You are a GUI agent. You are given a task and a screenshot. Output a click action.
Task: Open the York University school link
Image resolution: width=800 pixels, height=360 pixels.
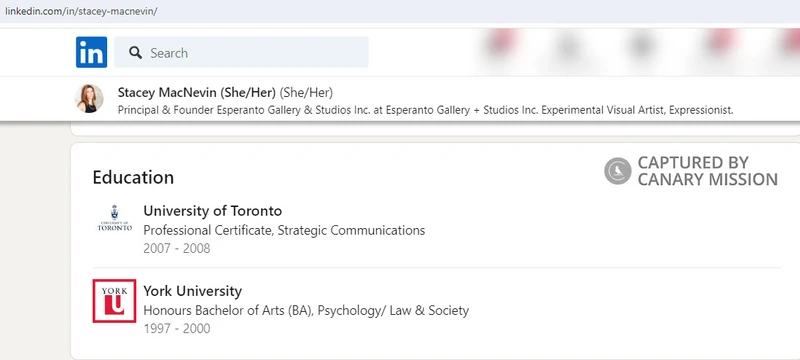tap(192, 291)
